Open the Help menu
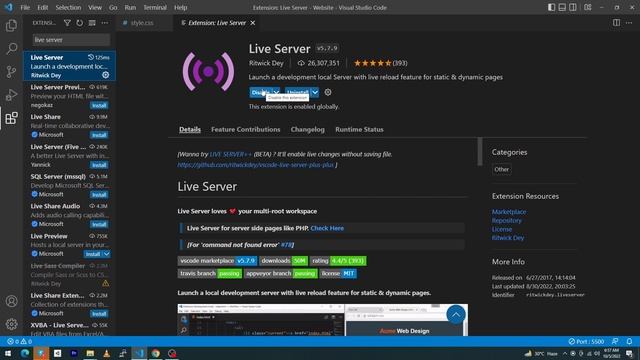The width and height of the screenshot is (640, 360). pyautogui.click(x=180, y=7)
